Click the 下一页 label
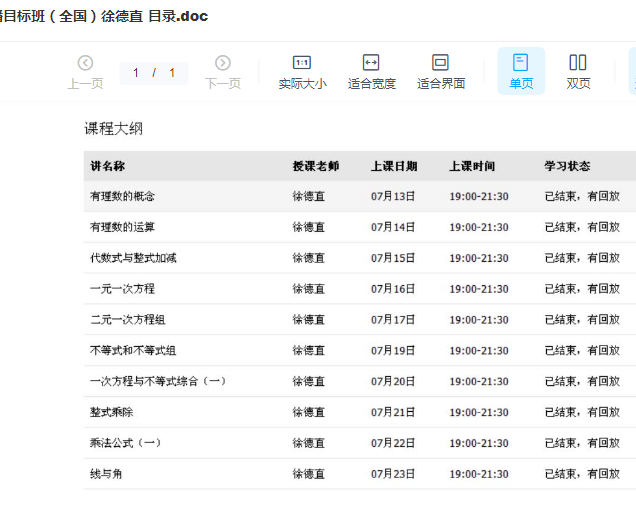The width and height of the screenshot is (636, 522). [x=222, y=84]
